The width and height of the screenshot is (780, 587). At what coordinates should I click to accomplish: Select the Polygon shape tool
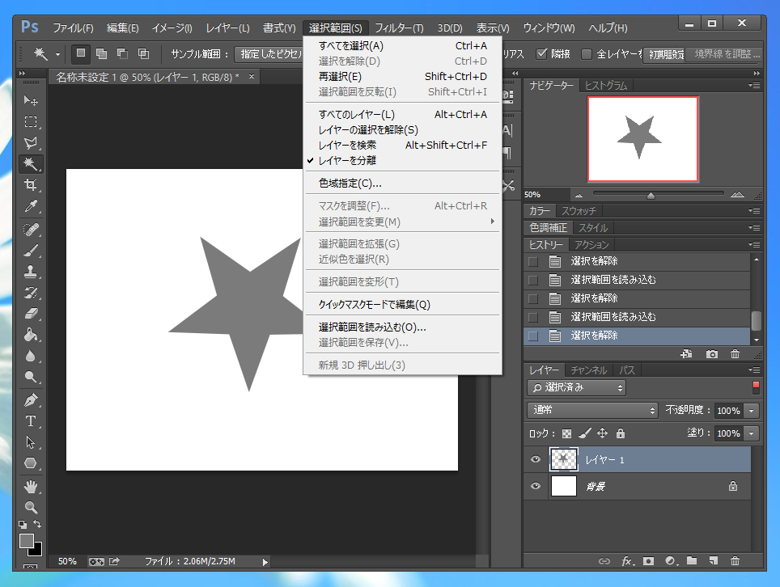[x=30, y=463]
